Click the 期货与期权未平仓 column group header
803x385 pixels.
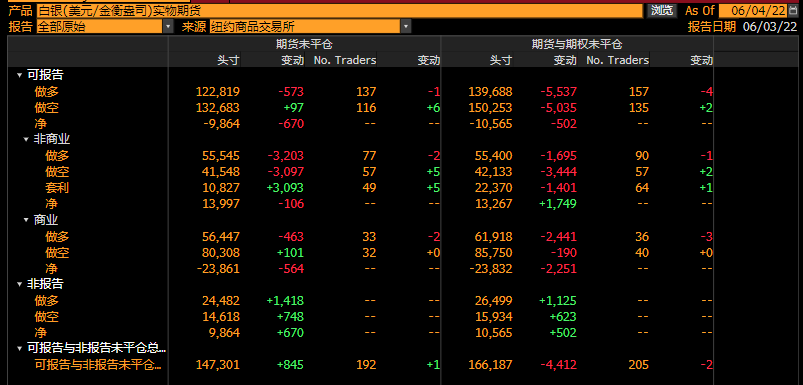[577, 45]
